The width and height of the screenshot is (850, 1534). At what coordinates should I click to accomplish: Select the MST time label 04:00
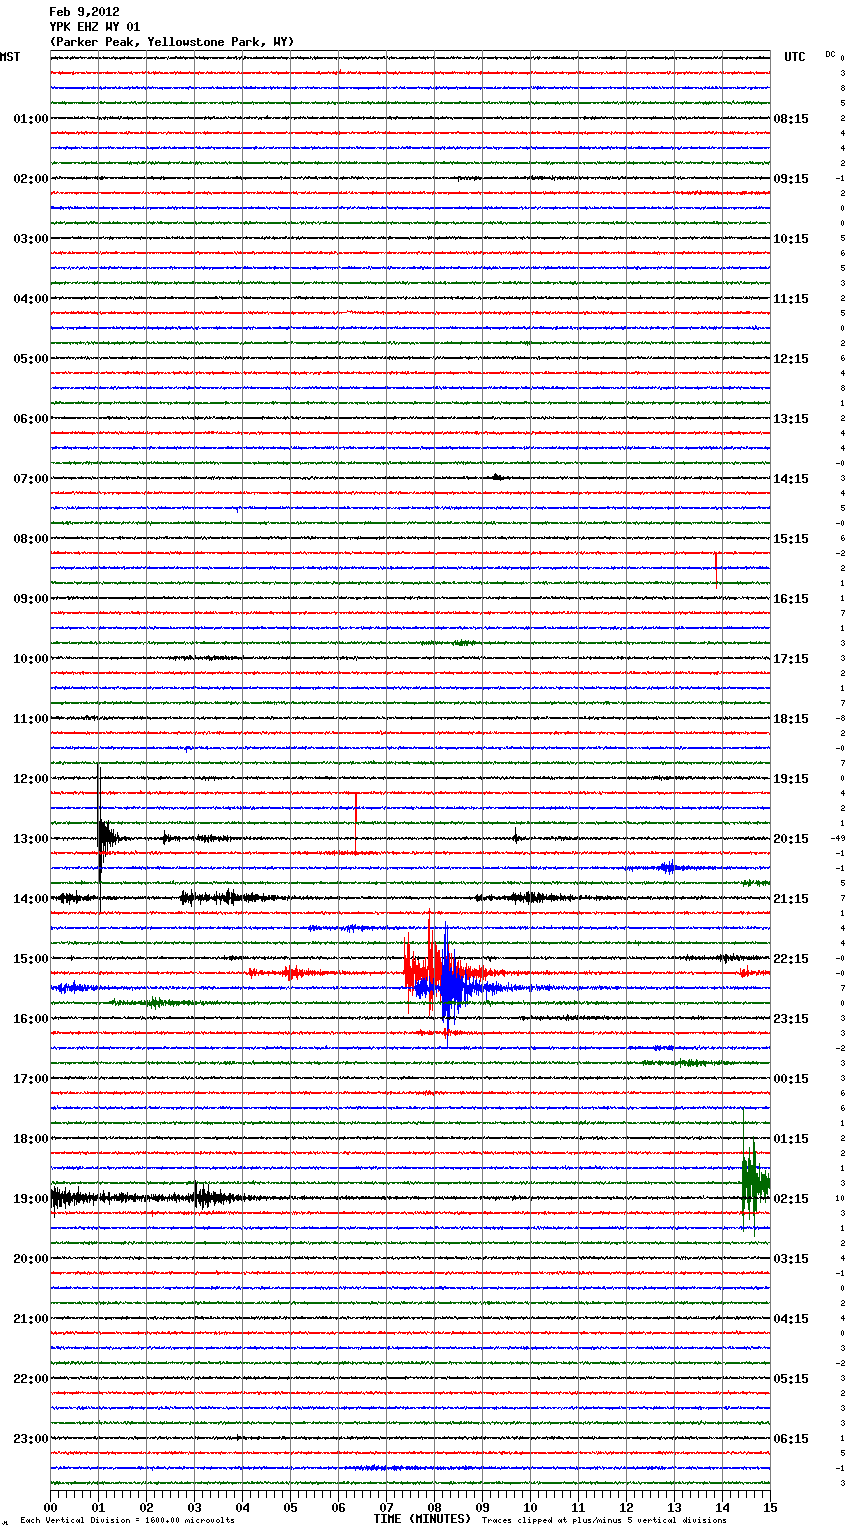pos(31,299)
